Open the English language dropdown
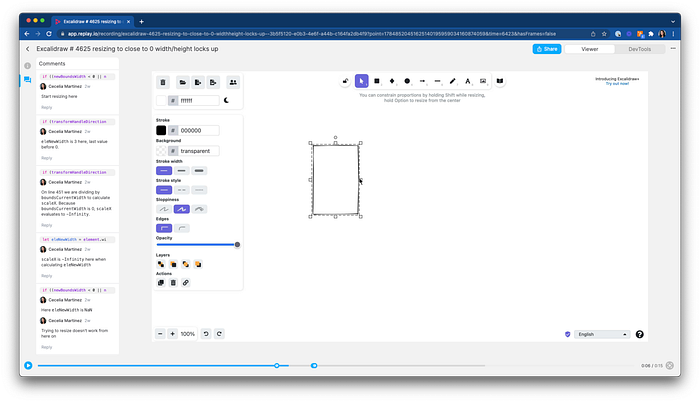The image size is (700, 402). tap(602, 334)
